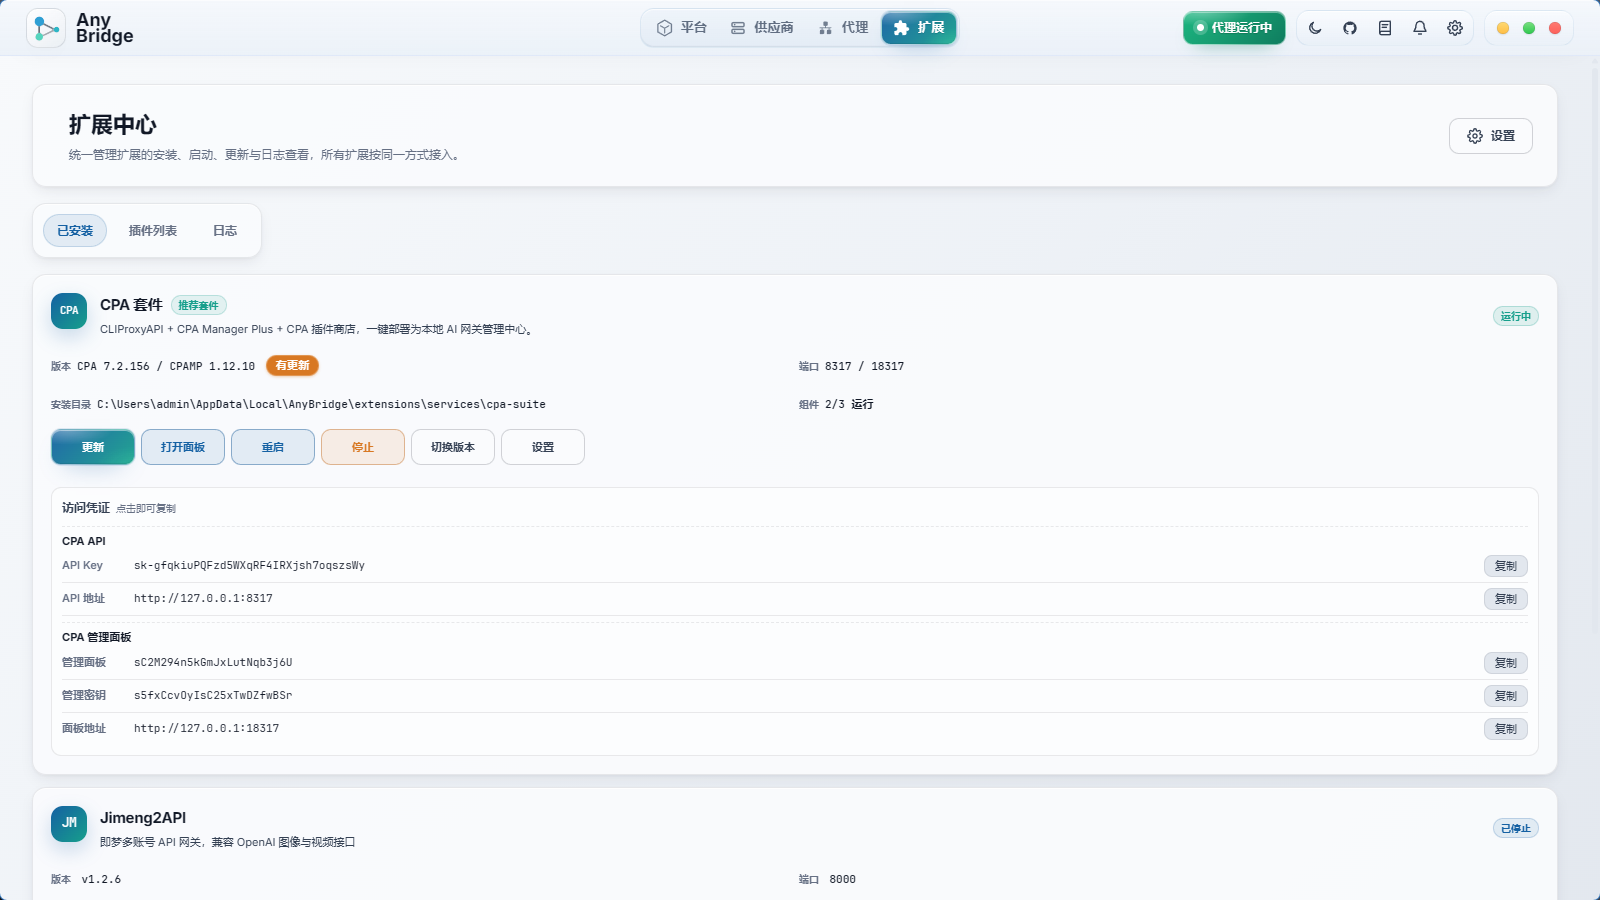Click the 组件 2/3 运行 status text
Image resolution: width=1600 pixels, height=900 pixels.
[x=836, y=405]
